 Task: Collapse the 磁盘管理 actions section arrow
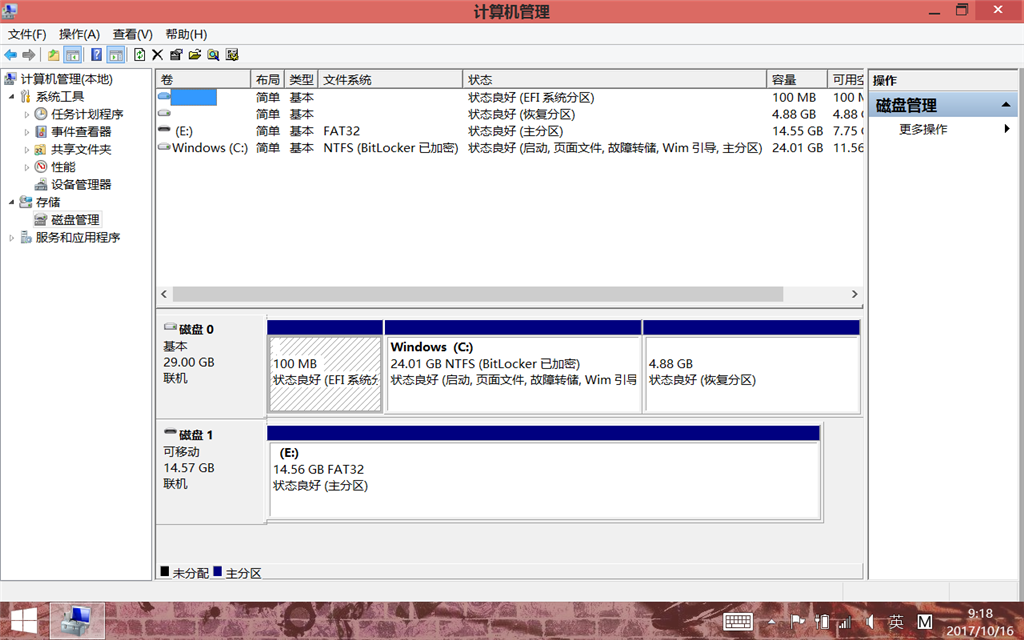[1006, 105]
